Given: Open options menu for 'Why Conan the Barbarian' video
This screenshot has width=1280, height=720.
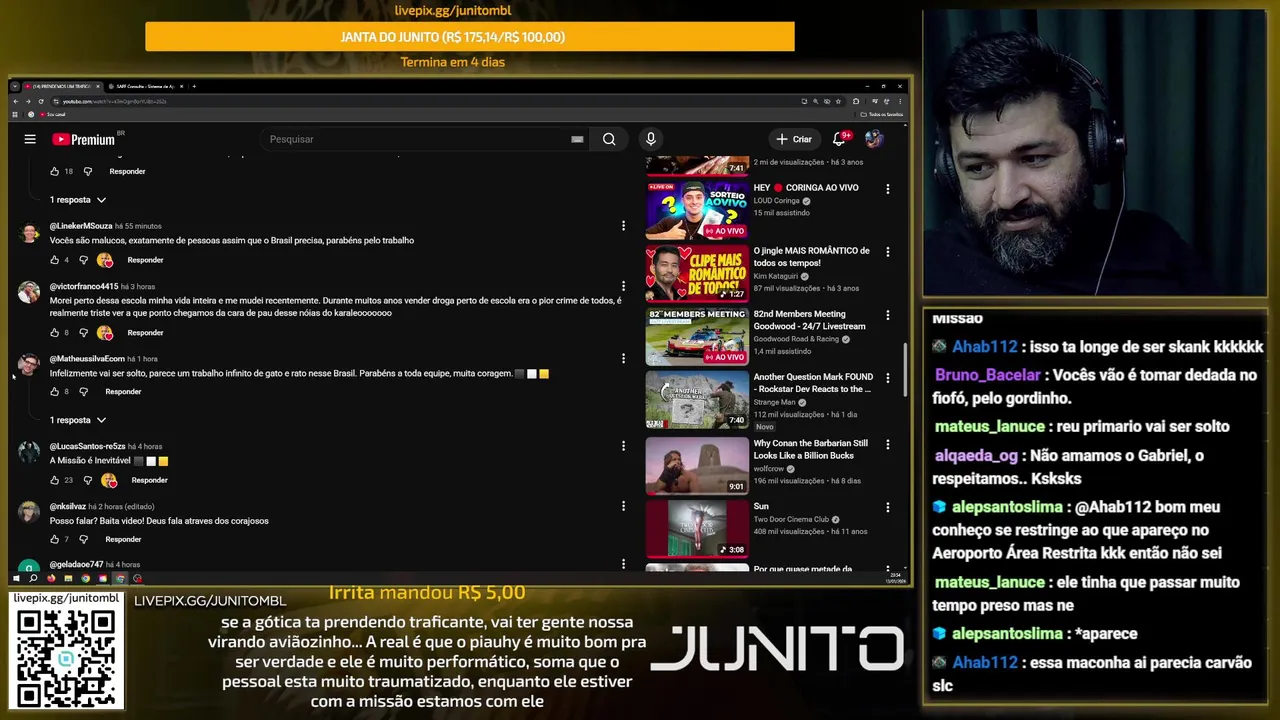Looking at the screenshot, I should 887,443.
